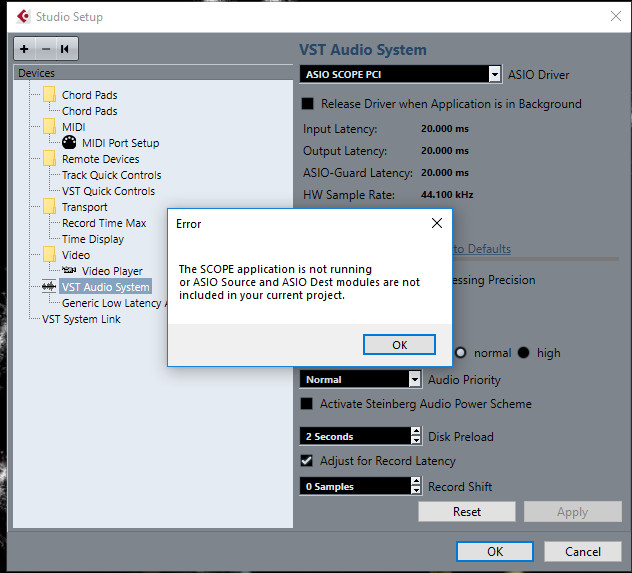632x573 pixels.
Task: Click the 2 Seconds Disk Preload field
Action: point(355,436)
